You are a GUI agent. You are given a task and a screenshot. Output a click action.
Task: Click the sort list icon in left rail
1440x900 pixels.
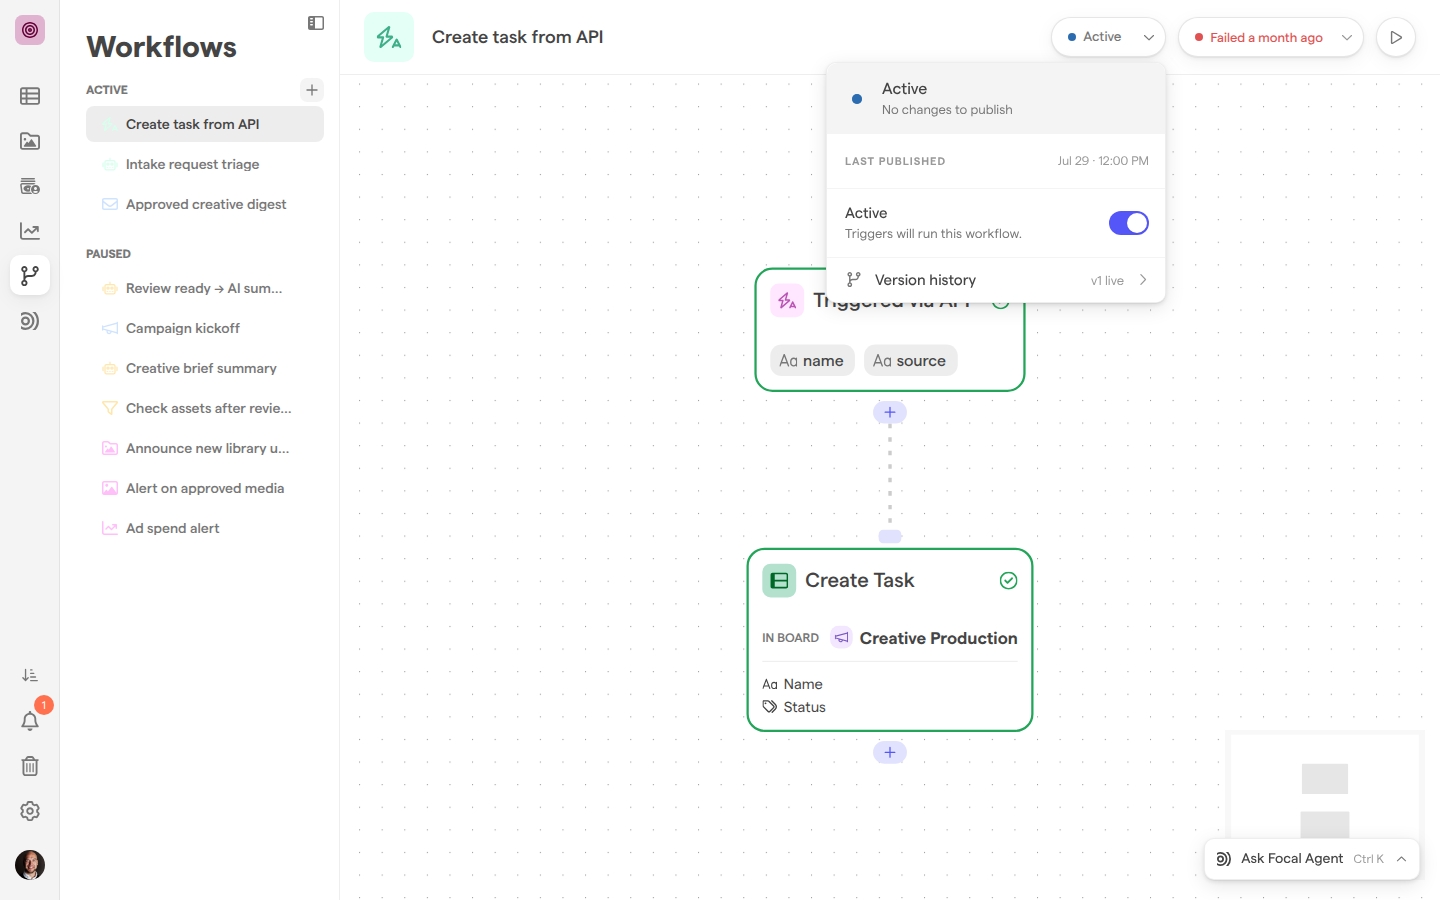click(30, 676)
